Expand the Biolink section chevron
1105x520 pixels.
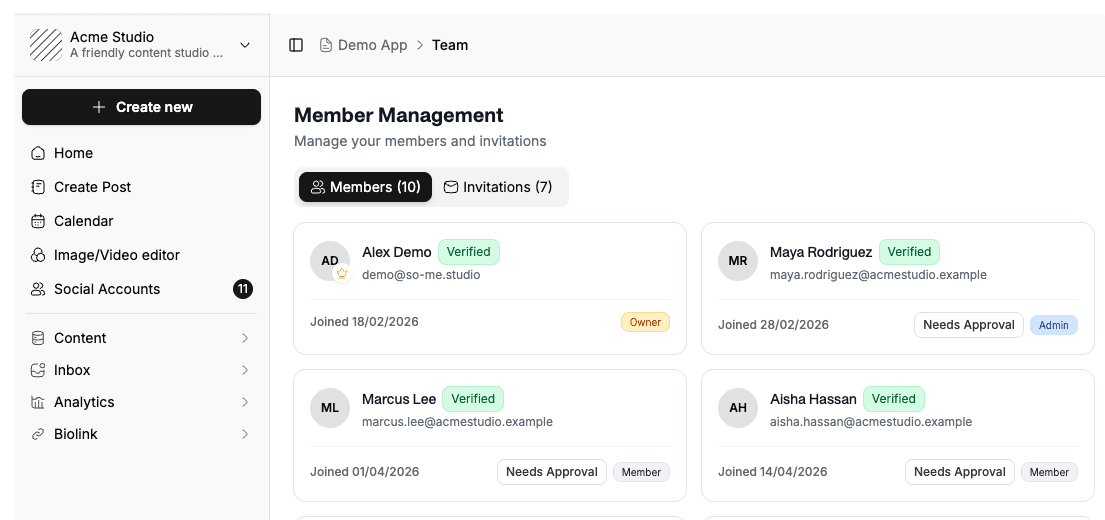[x=245, y=434]
